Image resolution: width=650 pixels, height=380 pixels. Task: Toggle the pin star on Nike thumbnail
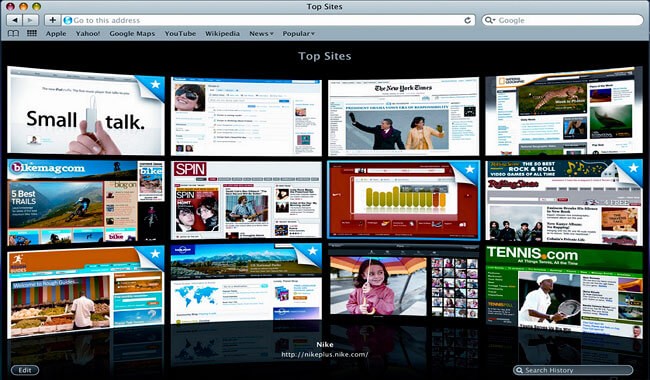click(x=470, y=169)
